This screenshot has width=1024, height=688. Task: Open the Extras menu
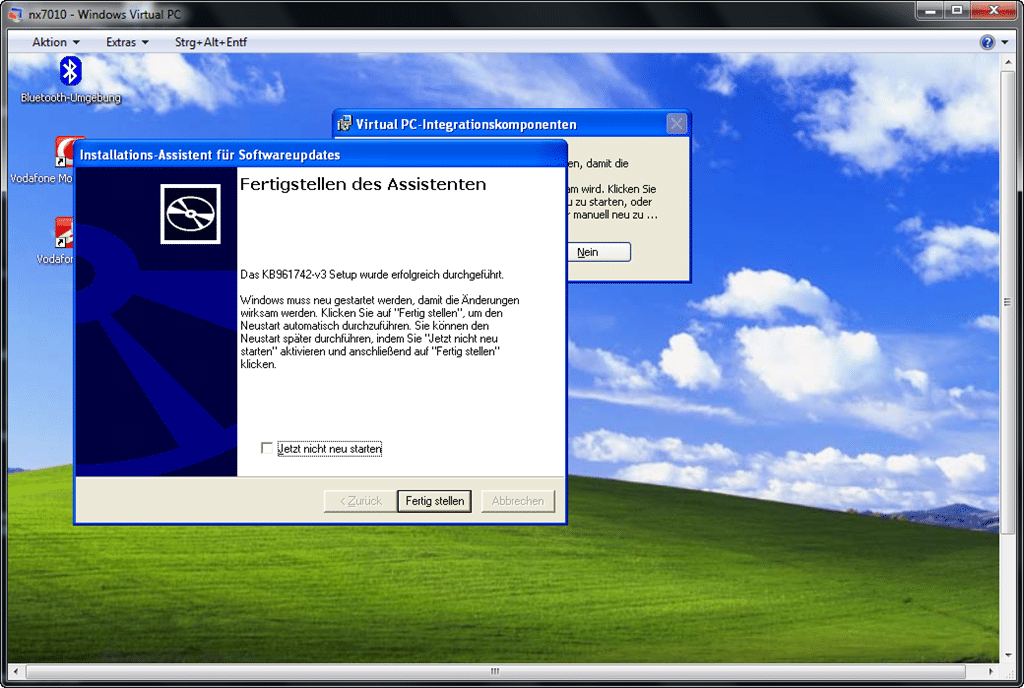127,42
